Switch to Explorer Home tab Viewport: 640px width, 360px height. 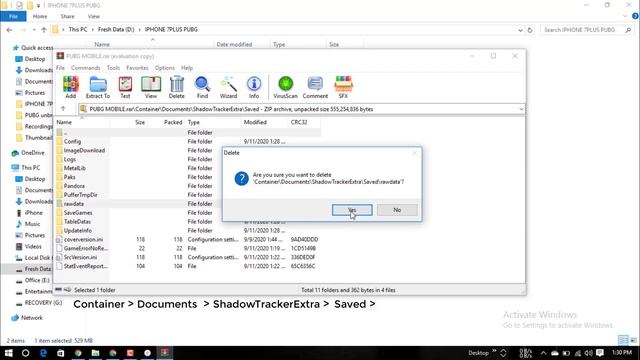(40, 16)
